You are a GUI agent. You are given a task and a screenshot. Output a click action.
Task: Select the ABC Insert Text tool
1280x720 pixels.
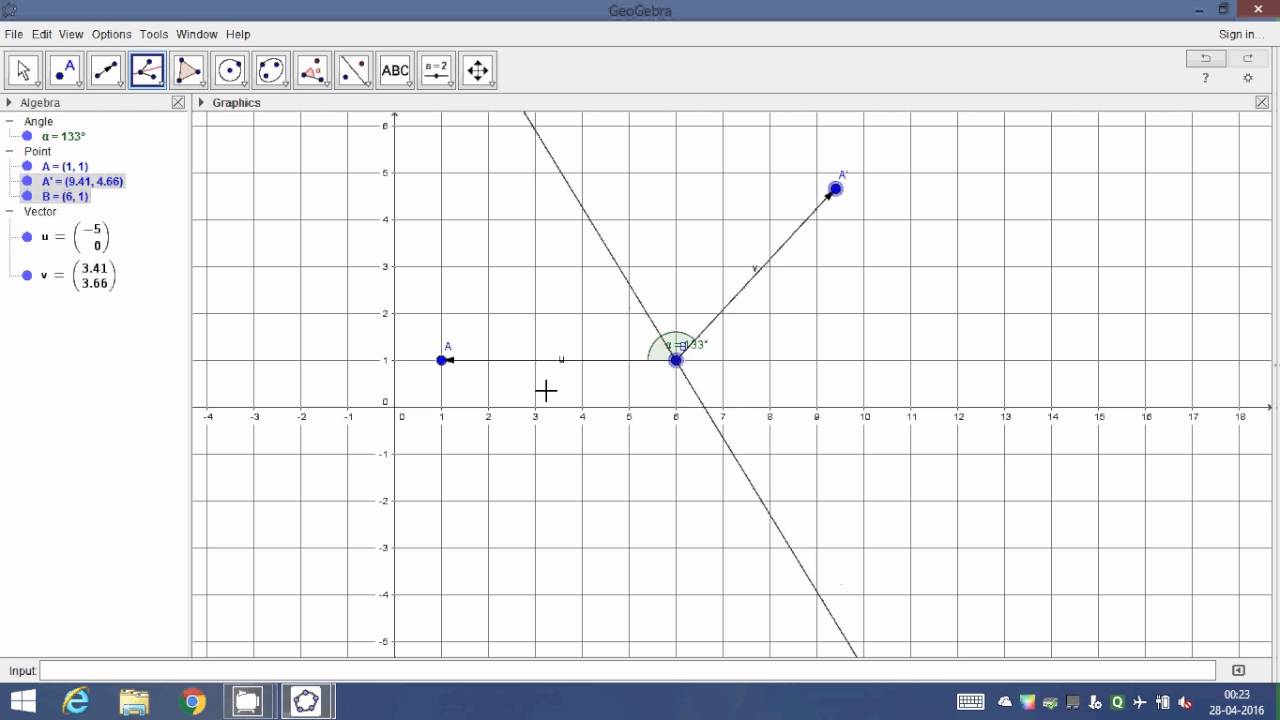pyautogui.click(x=395, y=70)
